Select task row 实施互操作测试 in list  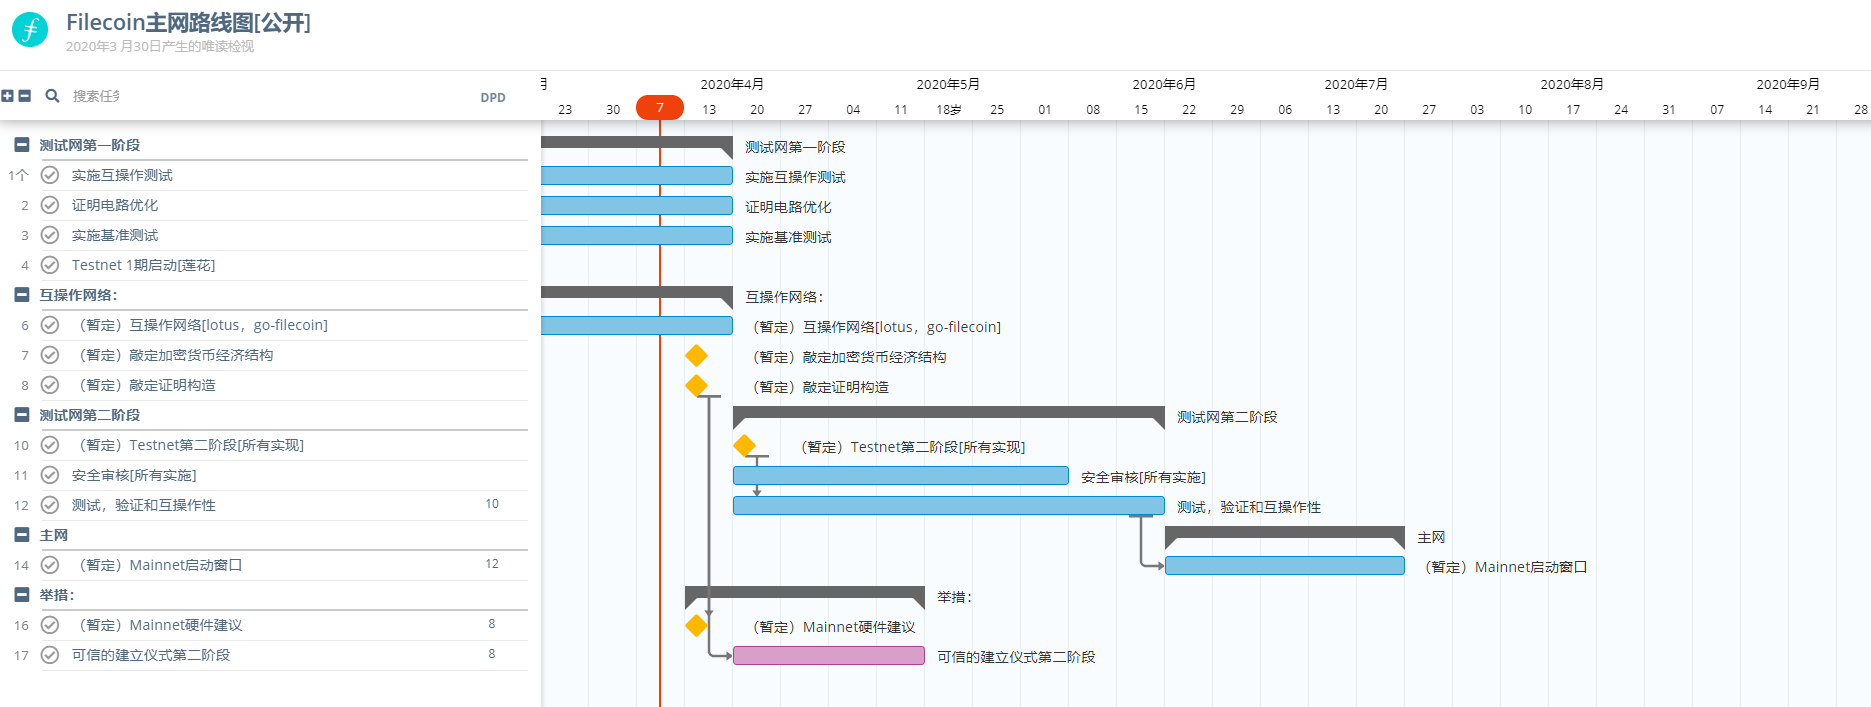click(264, 175)
